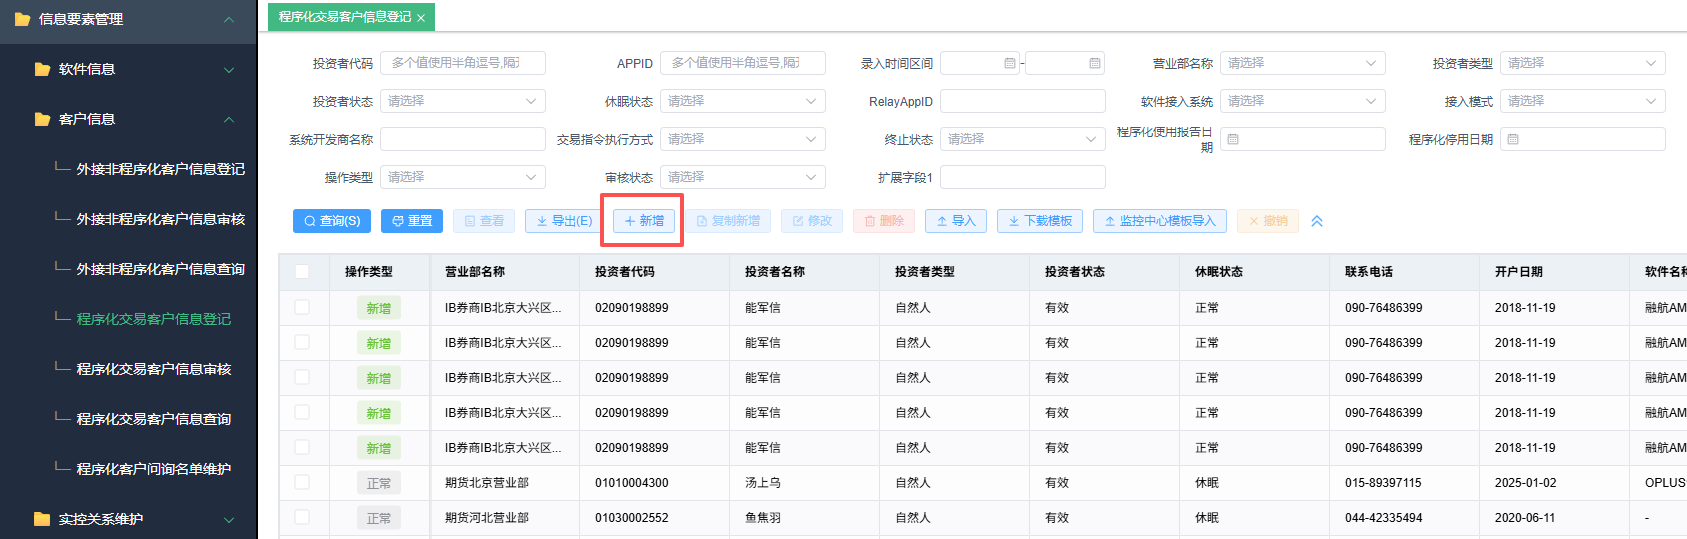Open 程序化交易客户信息审核 menu item

point(153,369)
